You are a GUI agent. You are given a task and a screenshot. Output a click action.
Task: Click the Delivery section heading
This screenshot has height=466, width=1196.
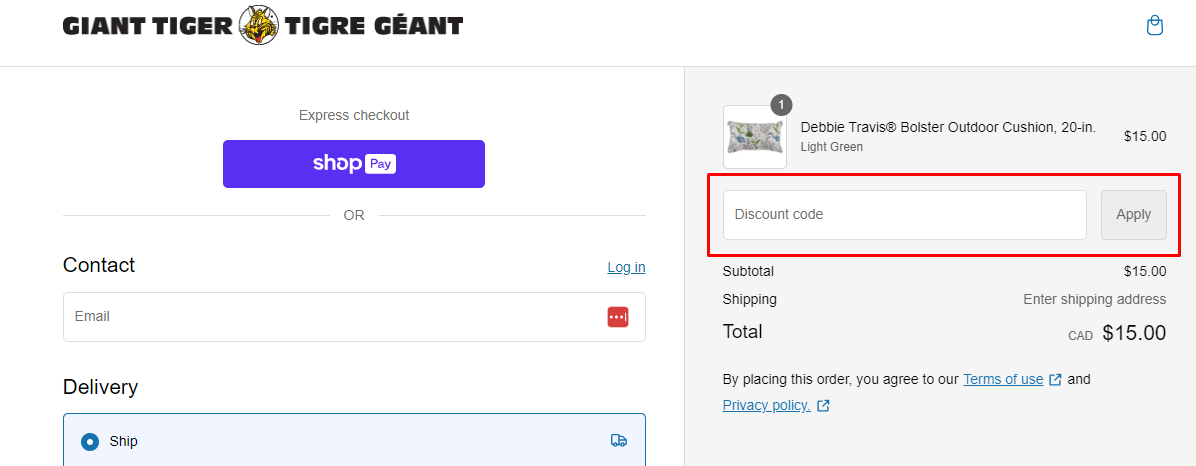click(101, 387)
